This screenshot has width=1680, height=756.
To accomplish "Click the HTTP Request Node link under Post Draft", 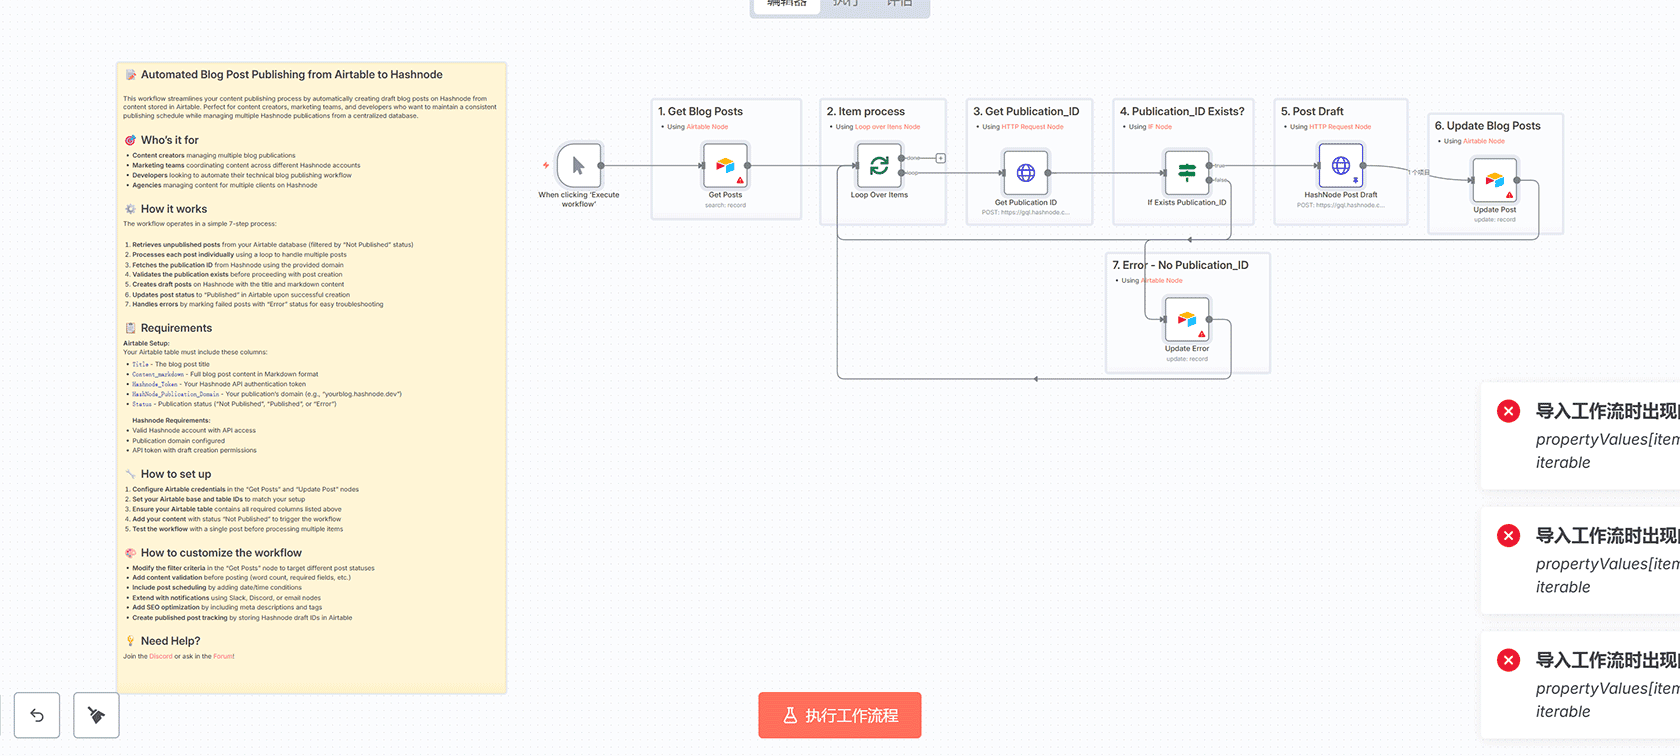I will pyautogui.click(x=1340, y=127).
